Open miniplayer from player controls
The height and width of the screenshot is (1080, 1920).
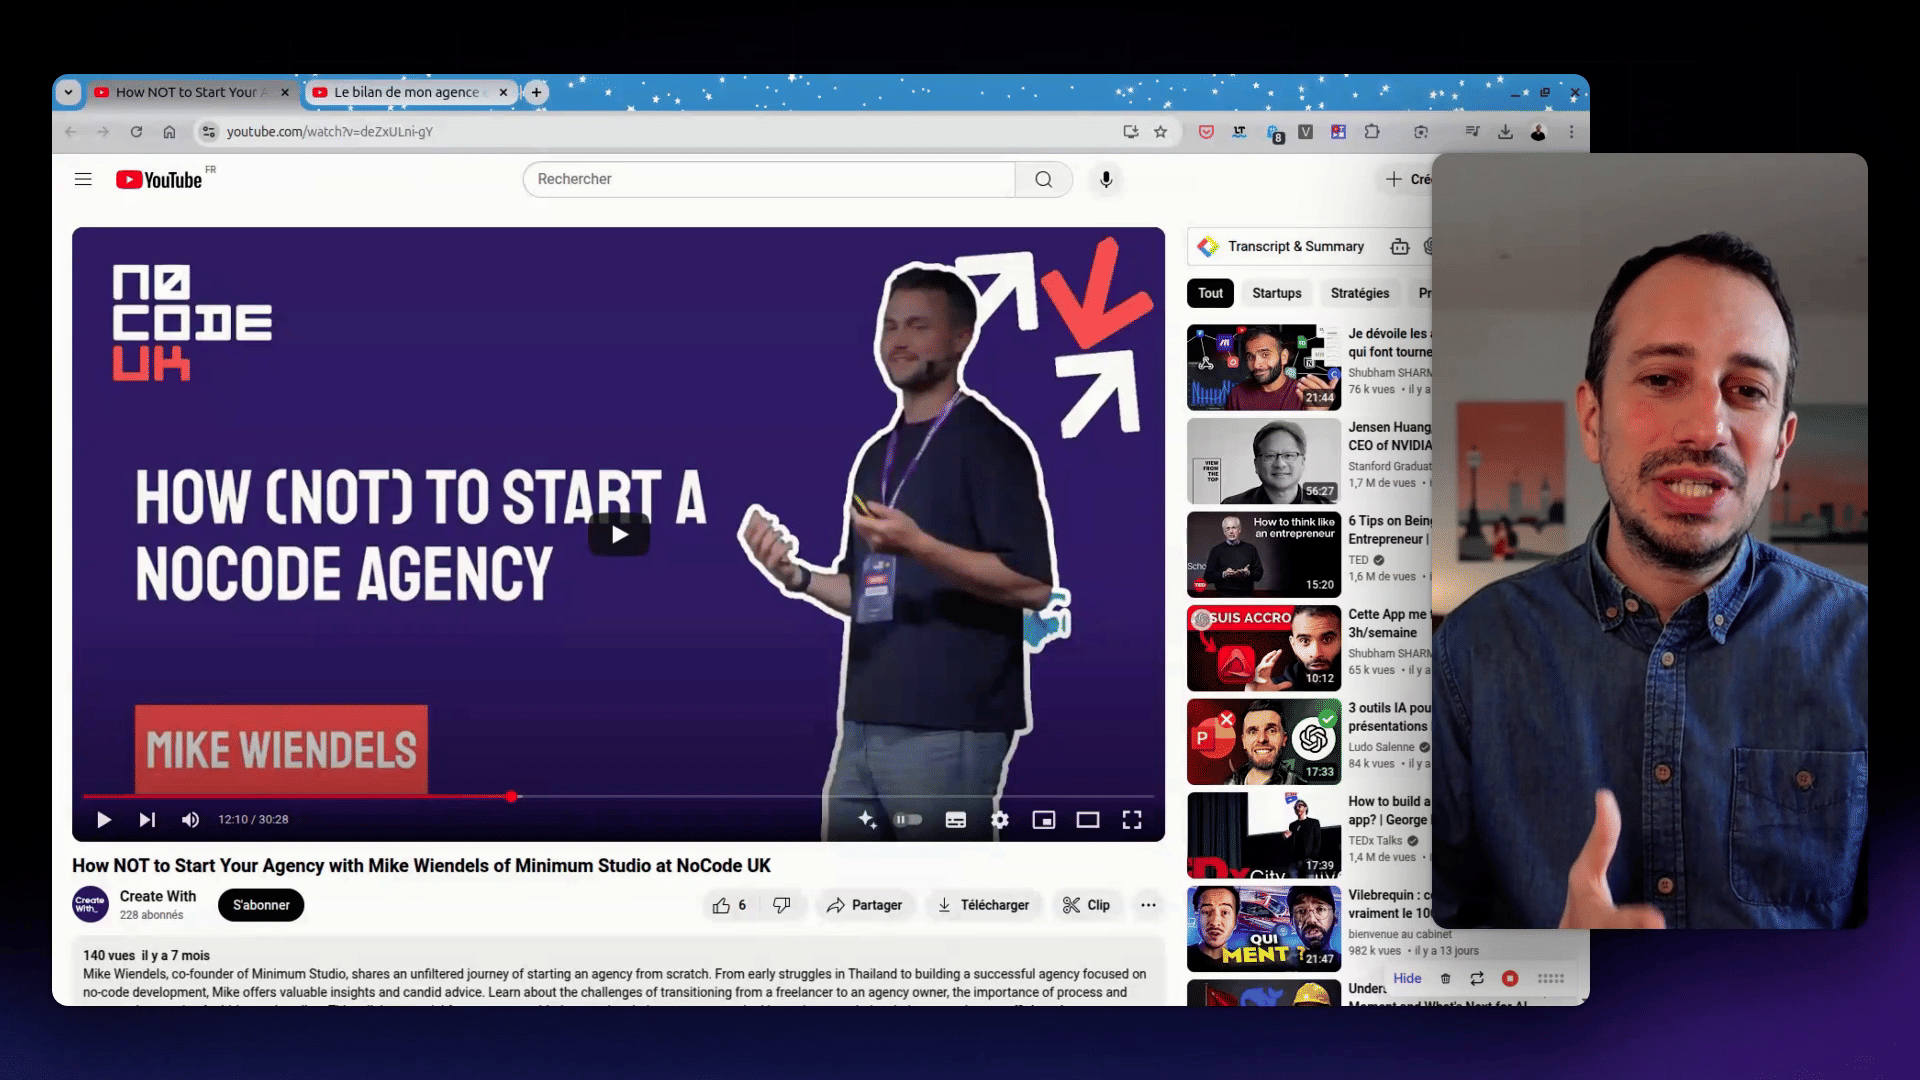coord(1044,820)
